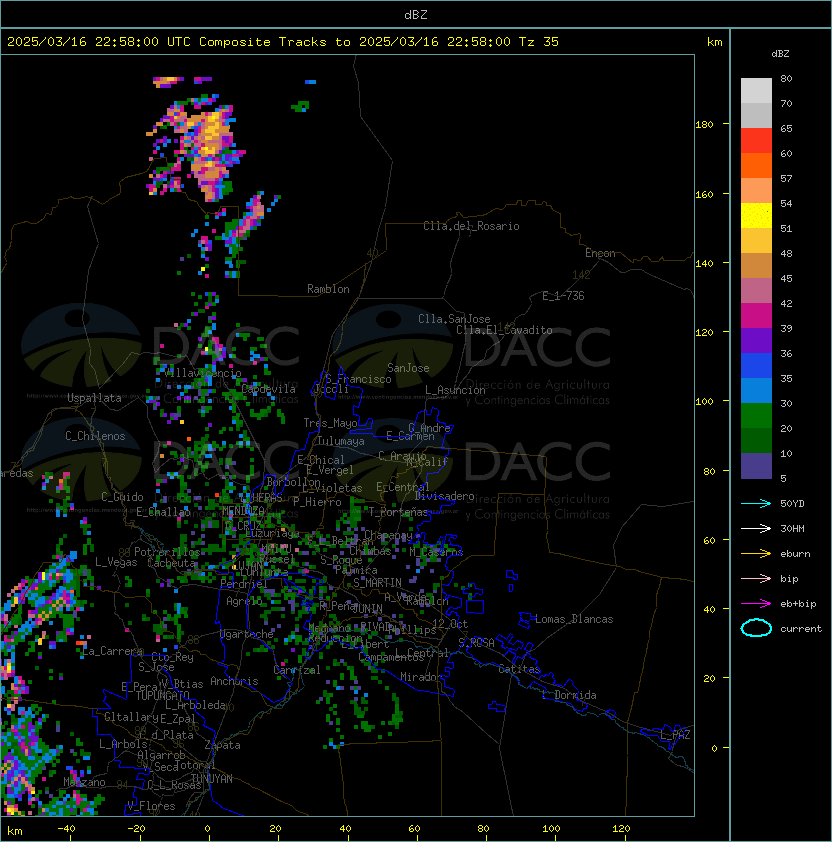Click the 'Manzano' map label

(84, 782)
